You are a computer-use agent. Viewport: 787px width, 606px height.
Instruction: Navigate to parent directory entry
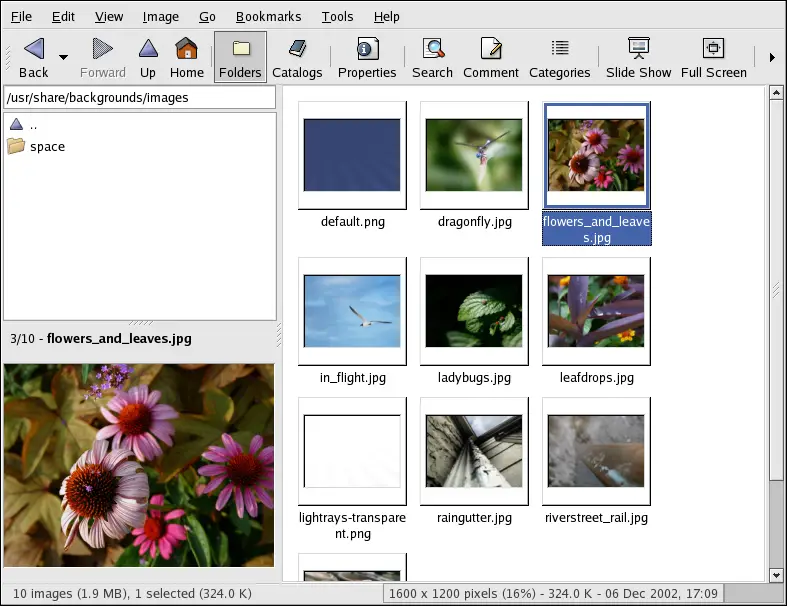coord(33,125)
